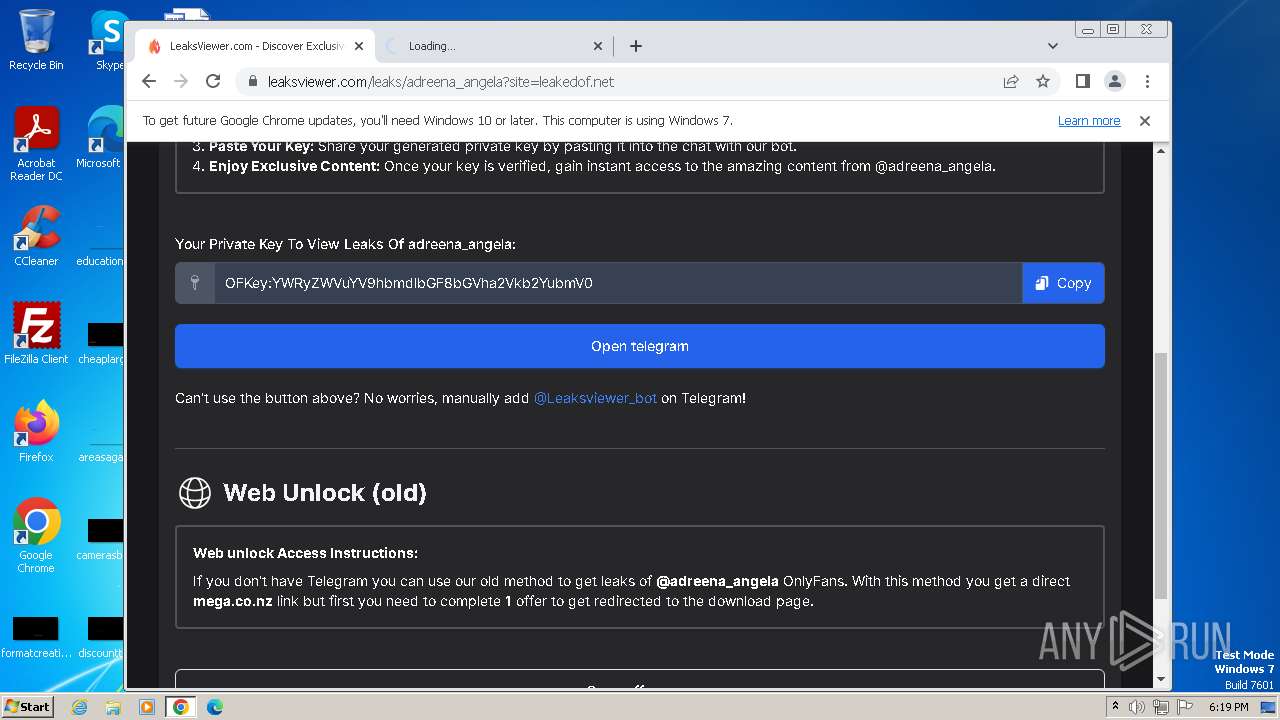Show hidden tray icons arrow
Screen dimensions: 1280x720
point(1115,707)
